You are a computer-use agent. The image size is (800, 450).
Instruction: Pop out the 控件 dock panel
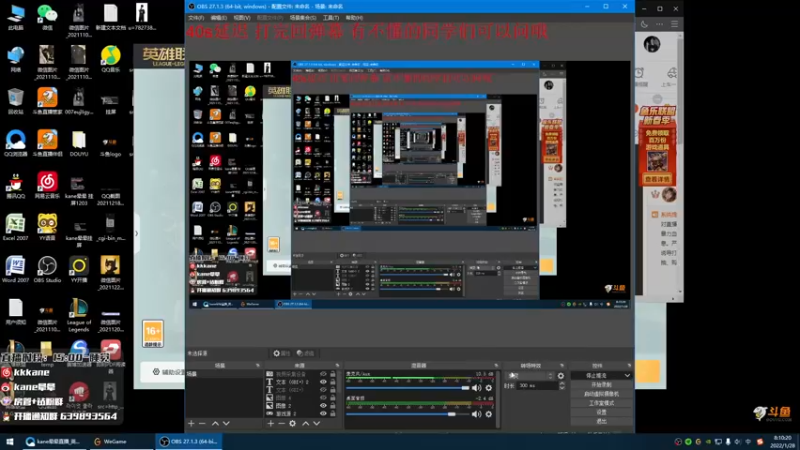629,365
